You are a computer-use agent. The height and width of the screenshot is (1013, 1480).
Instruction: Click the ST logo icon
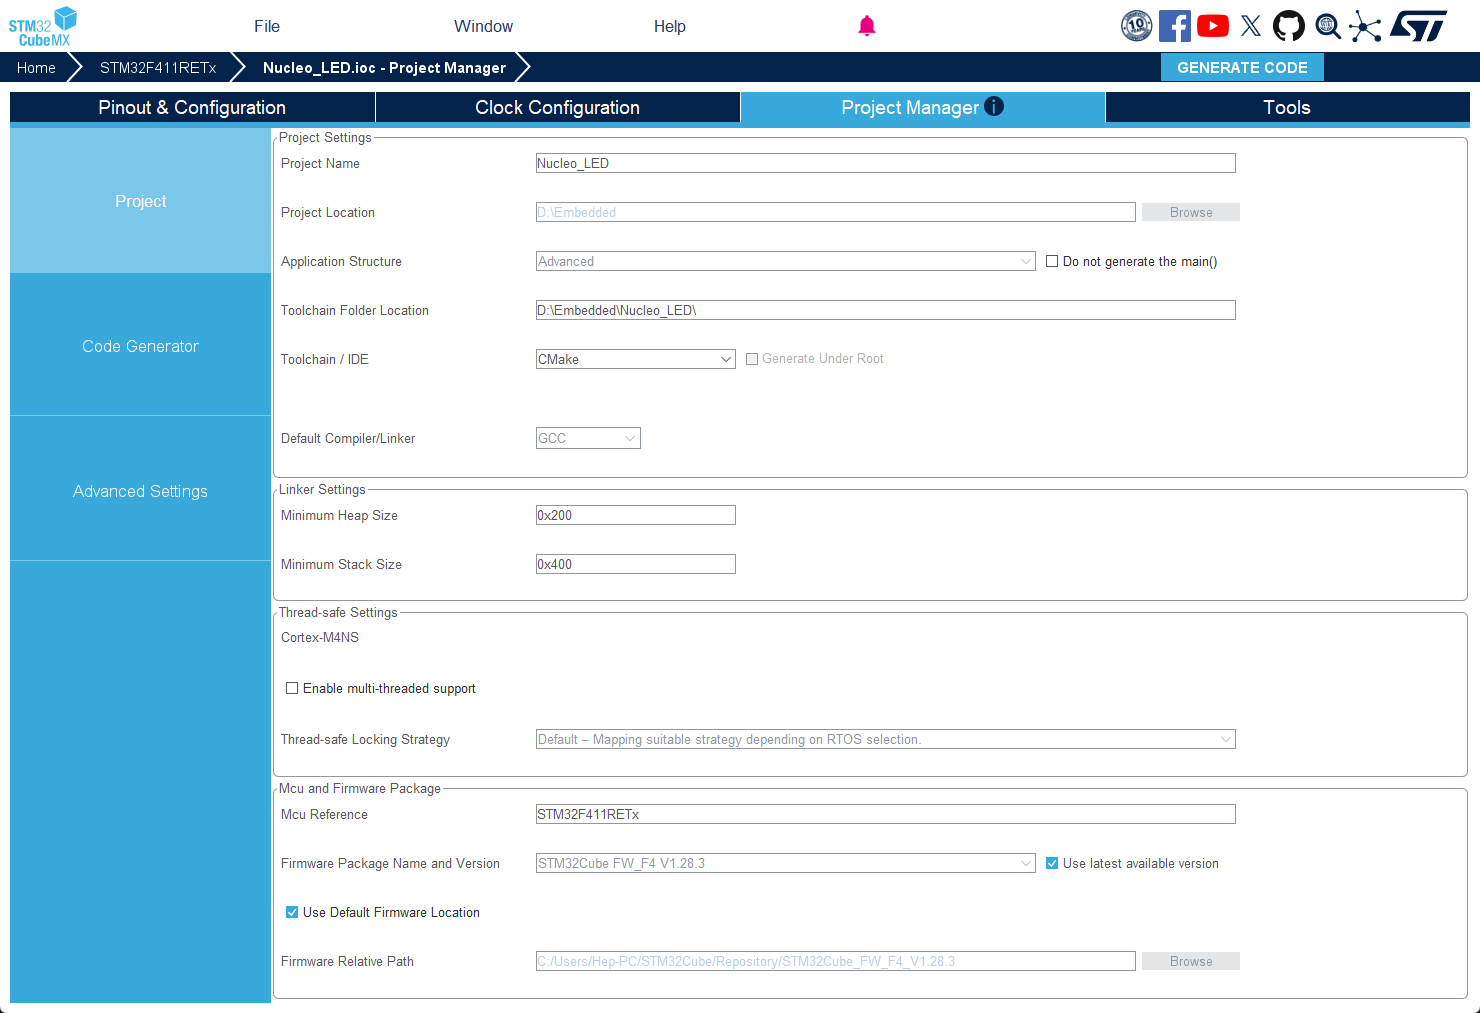(x=1419, y=26)
